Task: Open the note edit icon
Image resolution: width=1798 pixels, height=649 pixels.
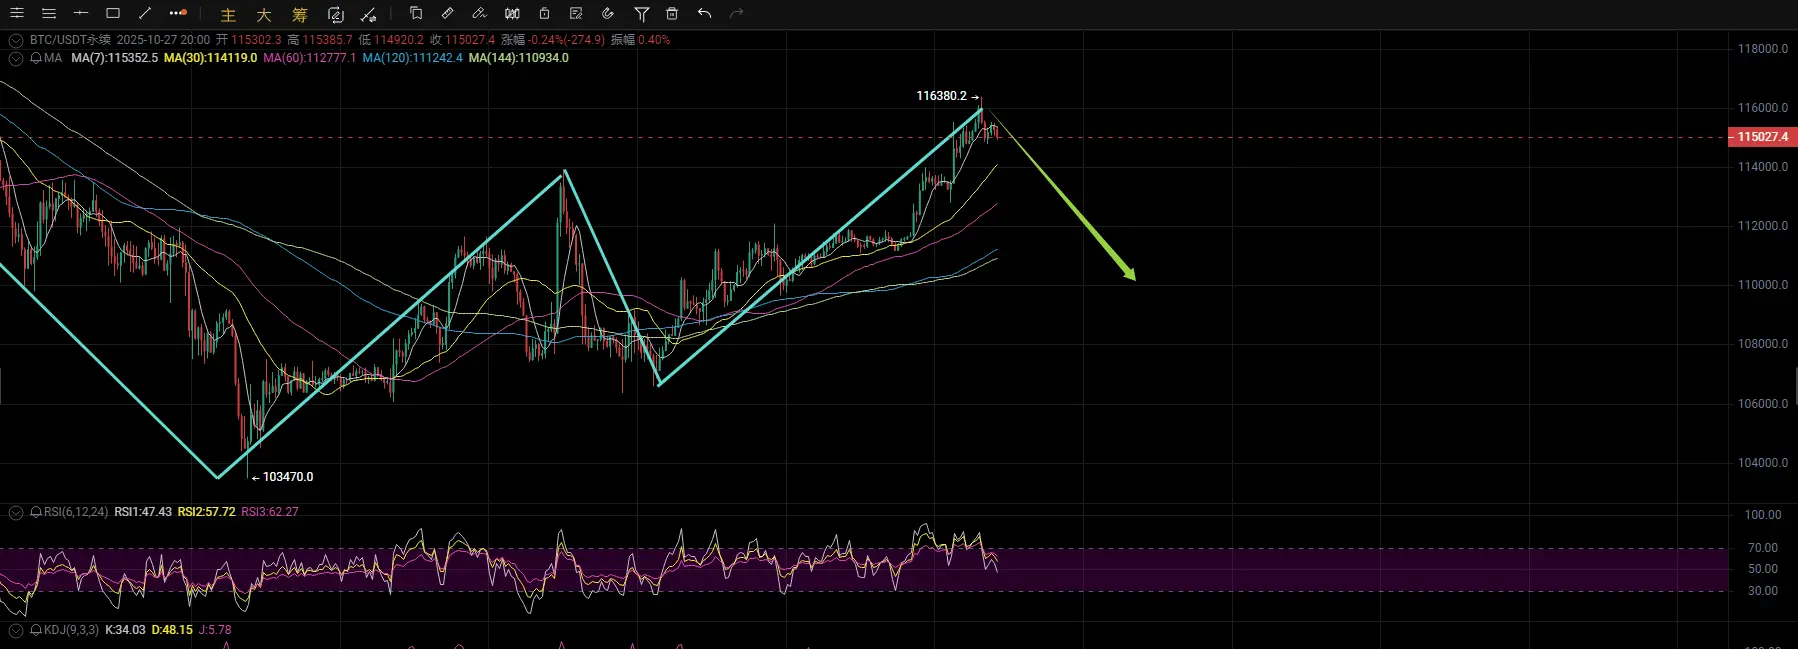Action: coord(576,13)
